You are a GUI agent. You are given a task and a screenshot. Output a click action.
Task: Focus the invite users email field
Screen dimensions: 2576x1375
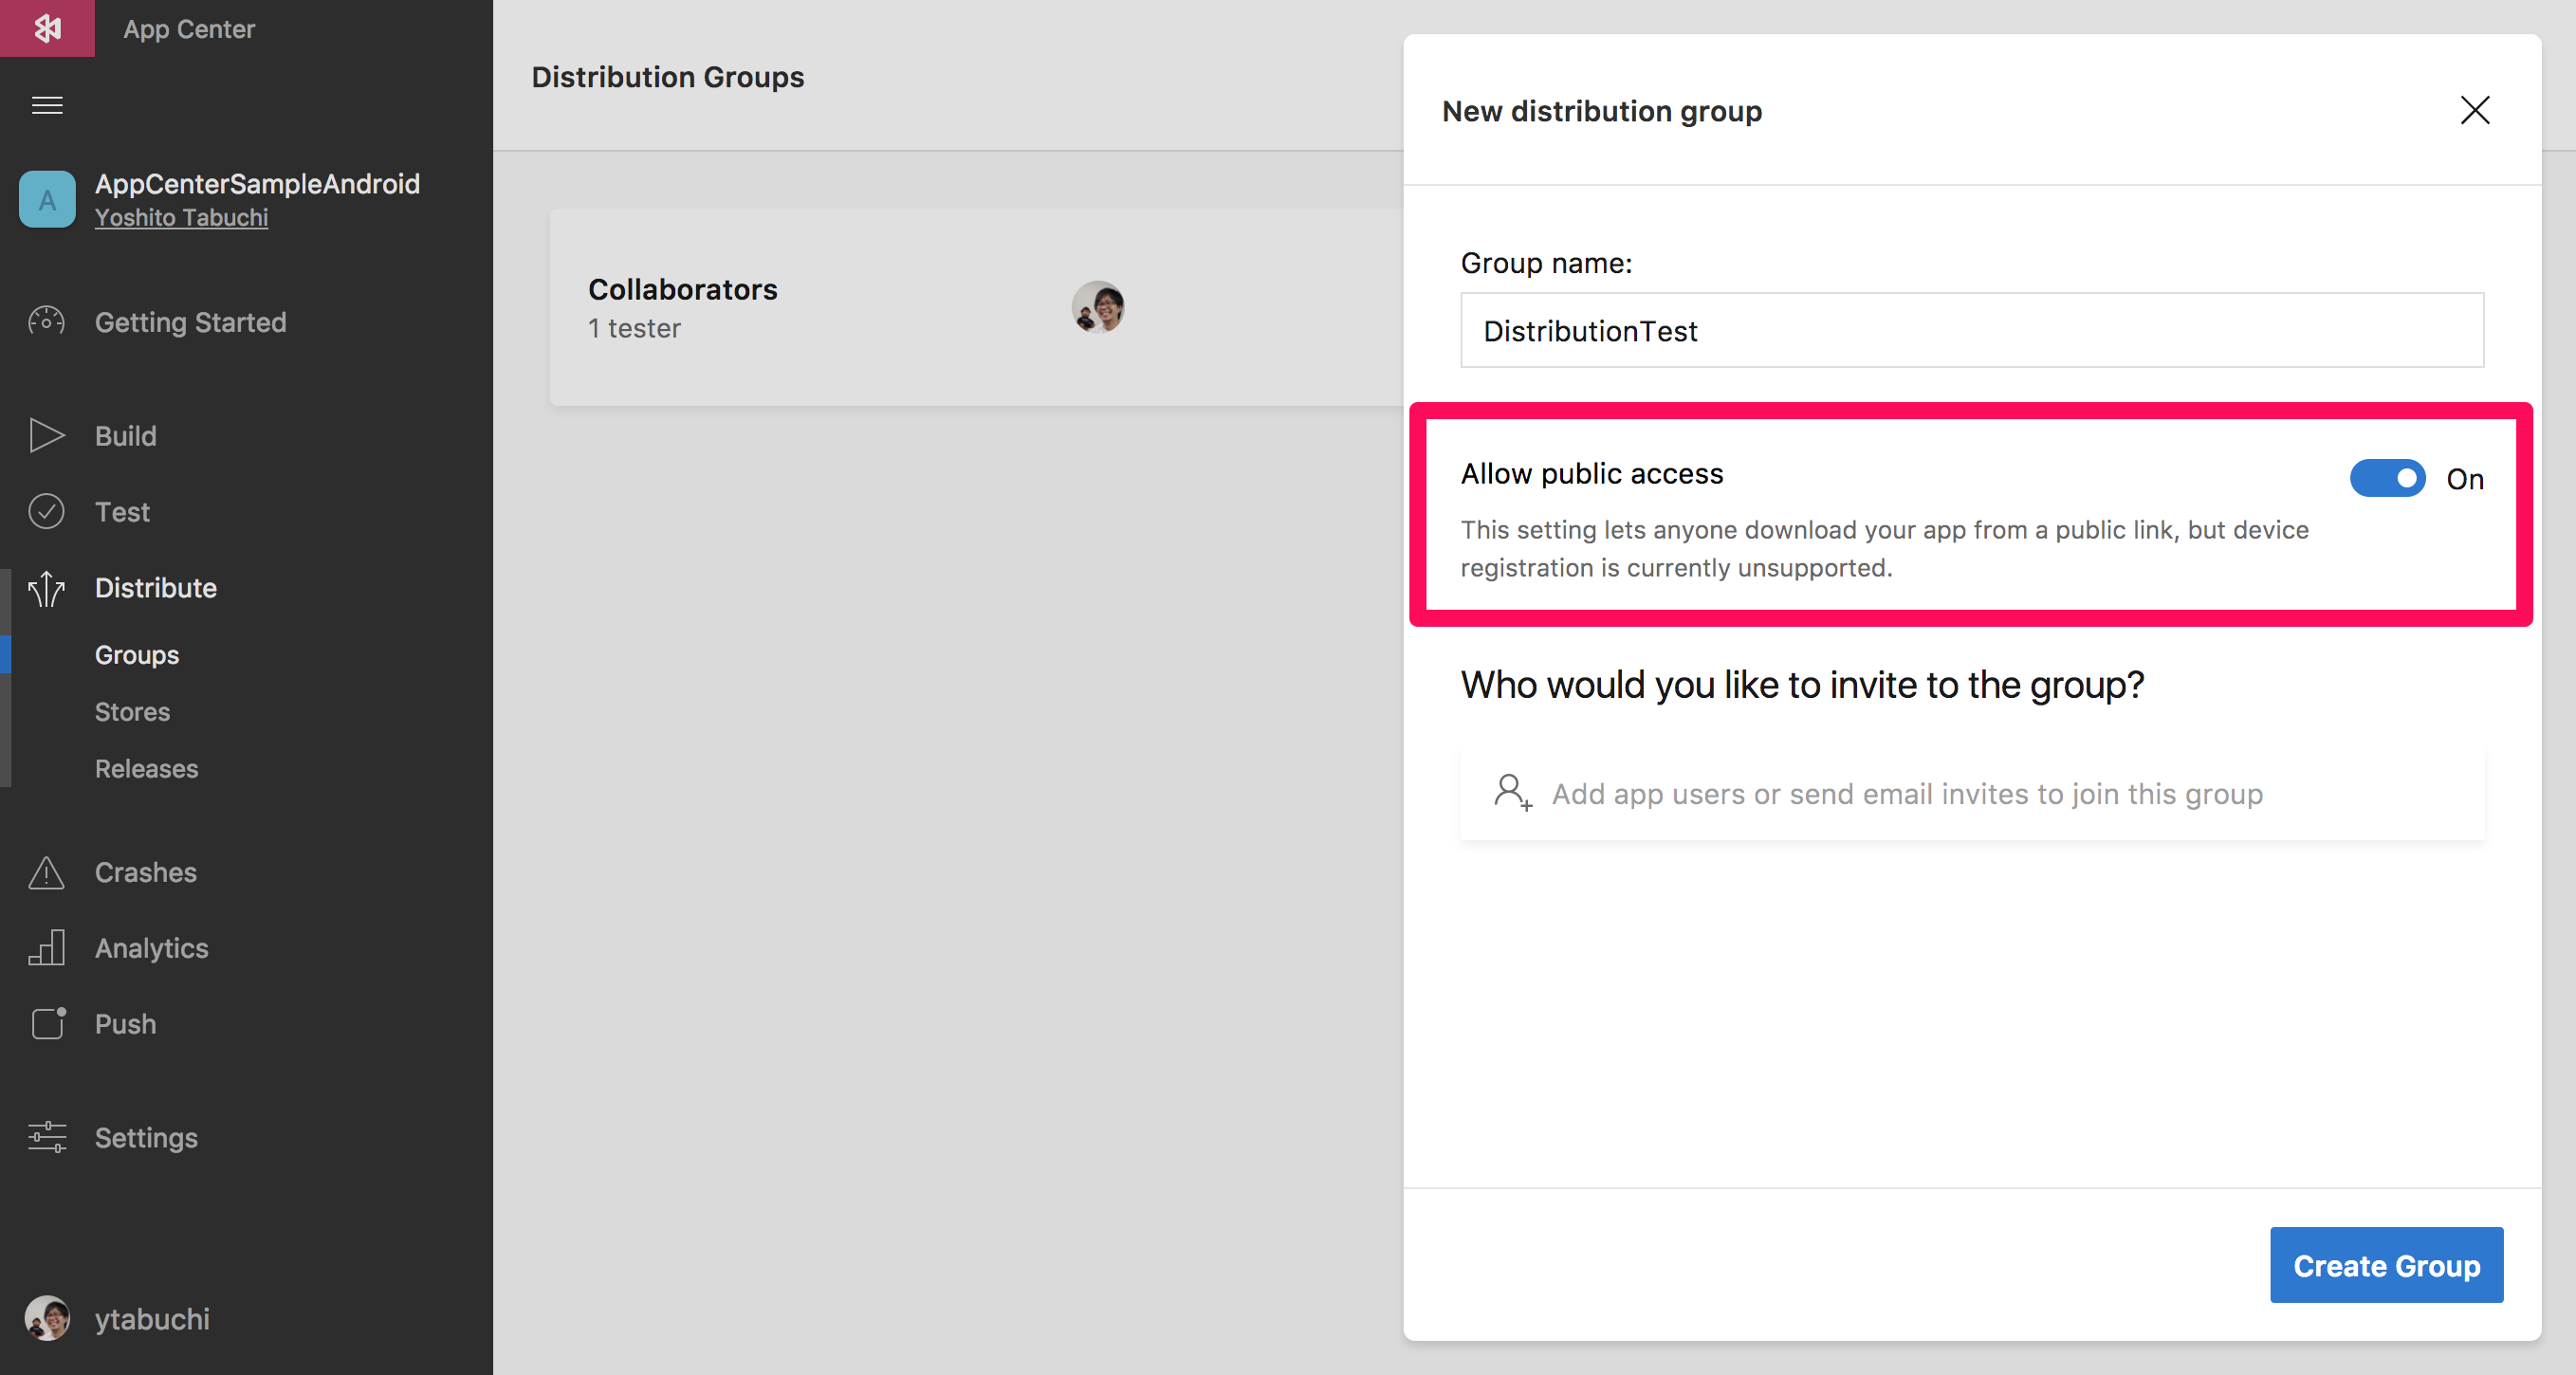click(x=1971, y=794)
